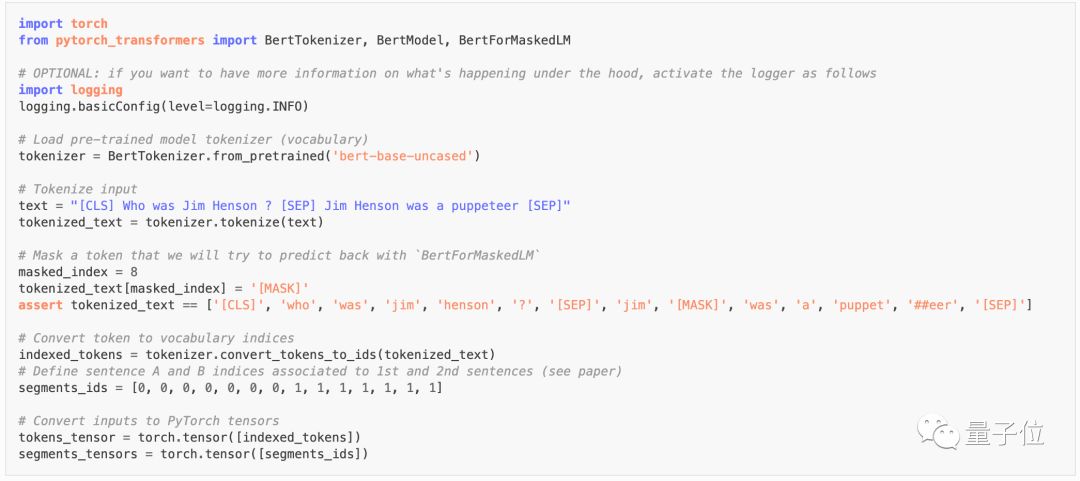Click the 'tokens_tensor' assignment line
The image size is (1080, 481).
click(189, 437)
